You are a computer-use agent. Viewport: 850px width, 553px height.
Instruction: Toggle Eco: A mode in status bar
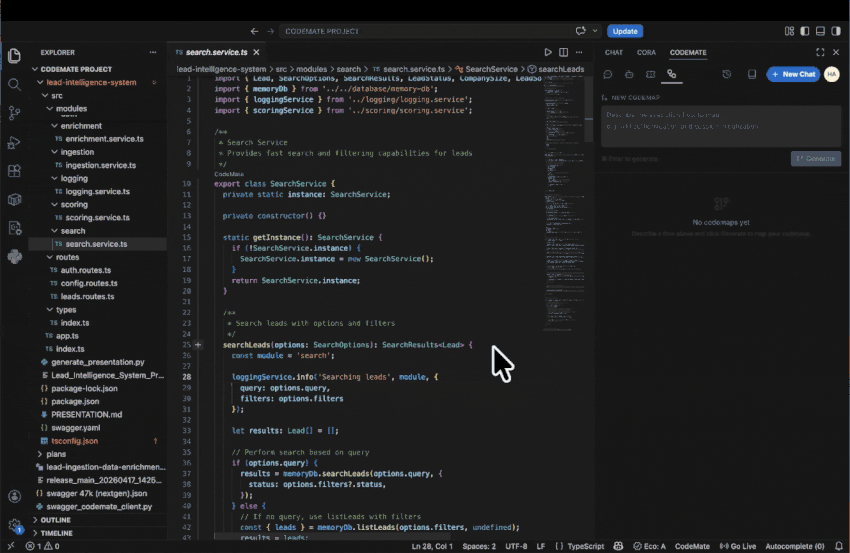649,546
